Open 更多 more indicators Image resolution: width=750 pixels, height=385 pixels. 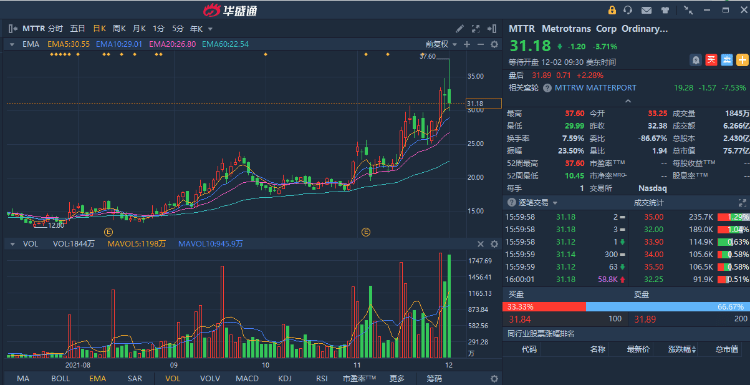coord(397,379)
